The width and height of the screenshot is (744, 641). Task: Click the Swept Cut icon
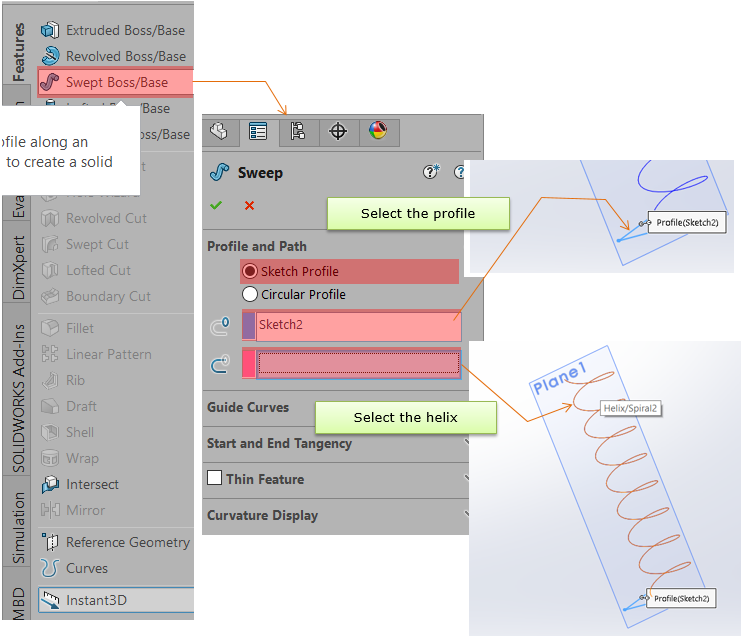(50, 244)
